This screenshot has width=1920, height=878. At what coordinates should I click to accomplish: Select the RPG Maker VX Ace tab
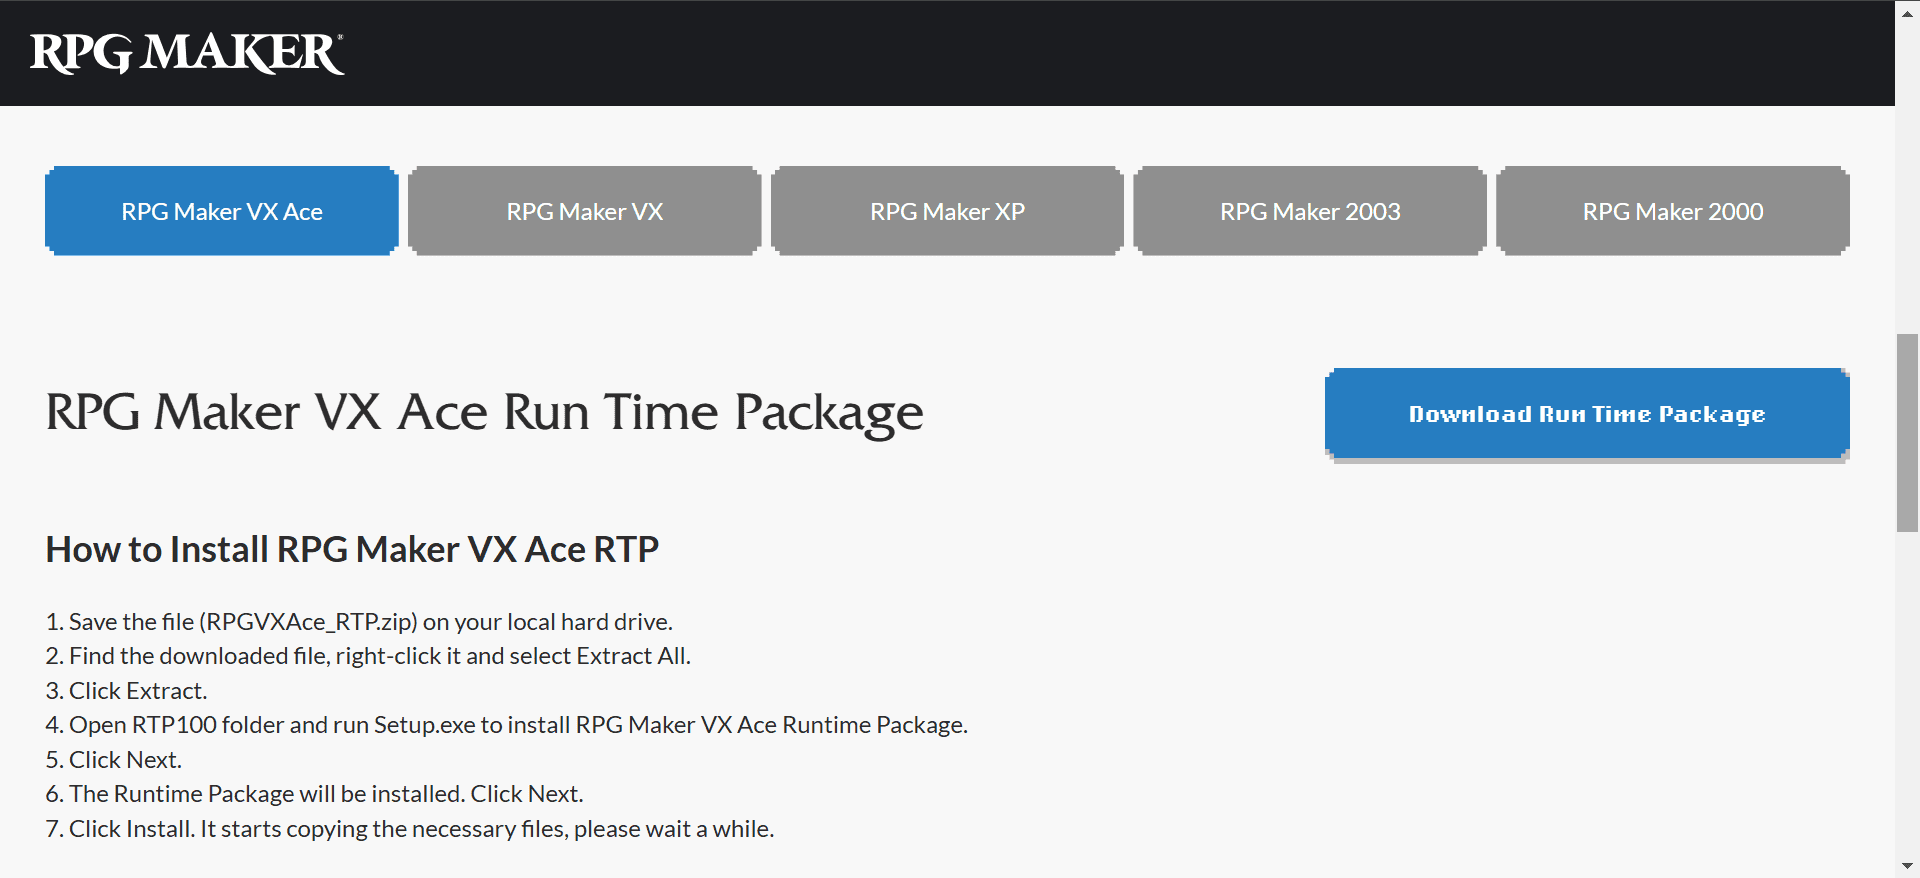(x=222, y=211)
